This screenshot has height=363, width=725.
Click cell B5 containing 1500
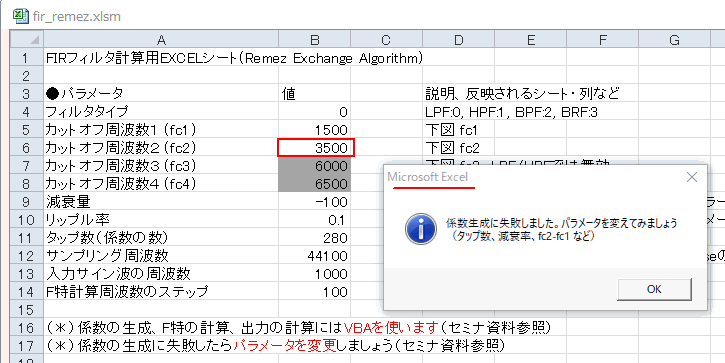coord(314,129)
